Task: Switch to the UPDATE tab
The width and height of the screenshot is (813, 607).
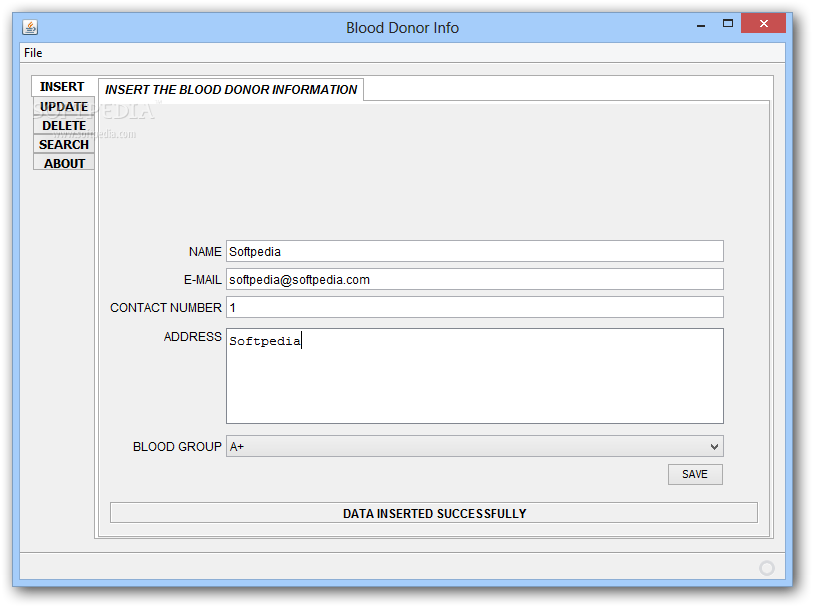Action: click(64, 106)
